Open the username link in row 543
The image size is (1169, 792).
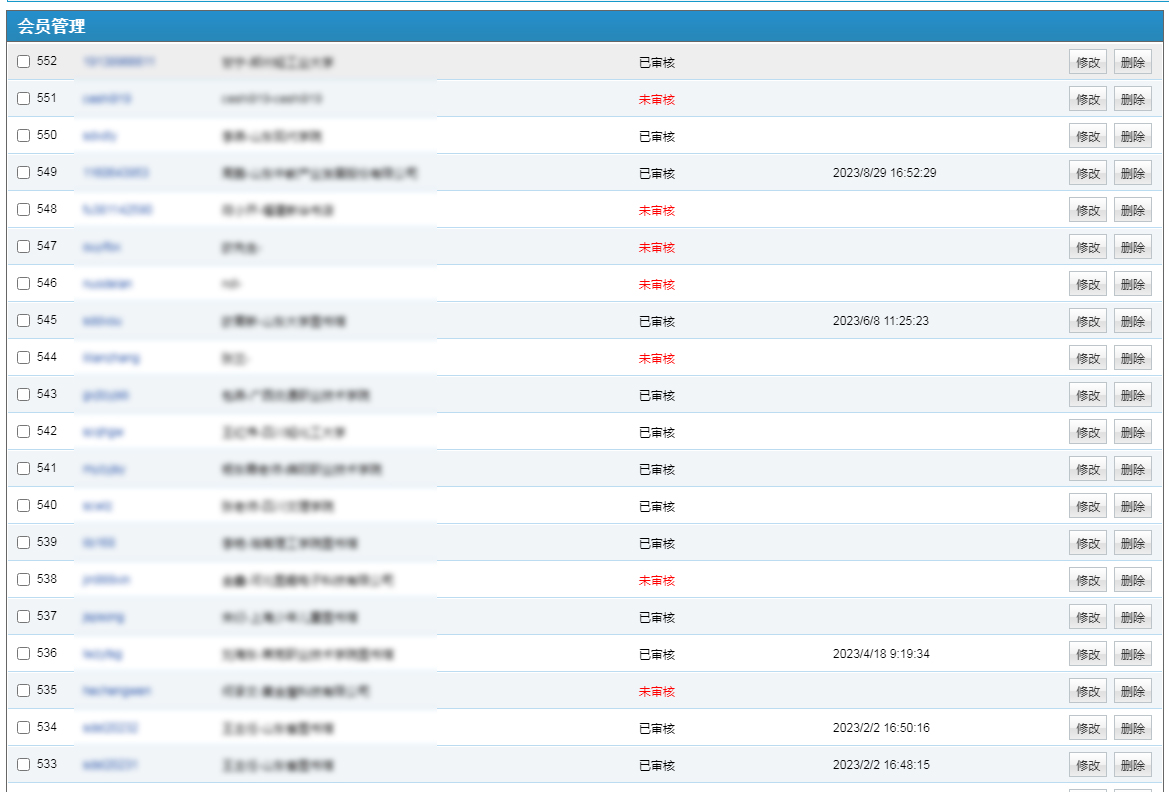tap(106, 395)
